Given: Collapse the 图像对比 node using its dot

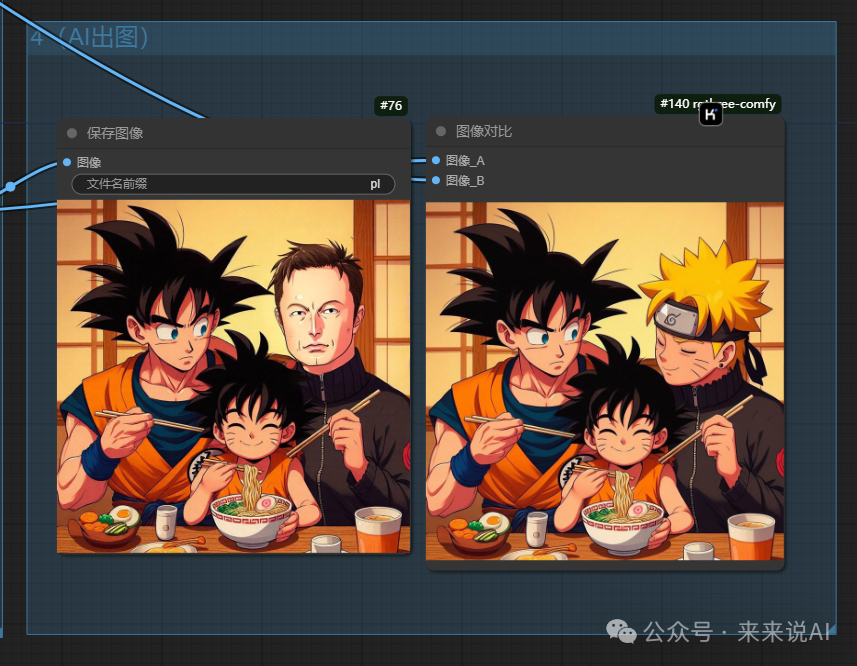Looking at the screenshot, I should [x=441, y=131].
